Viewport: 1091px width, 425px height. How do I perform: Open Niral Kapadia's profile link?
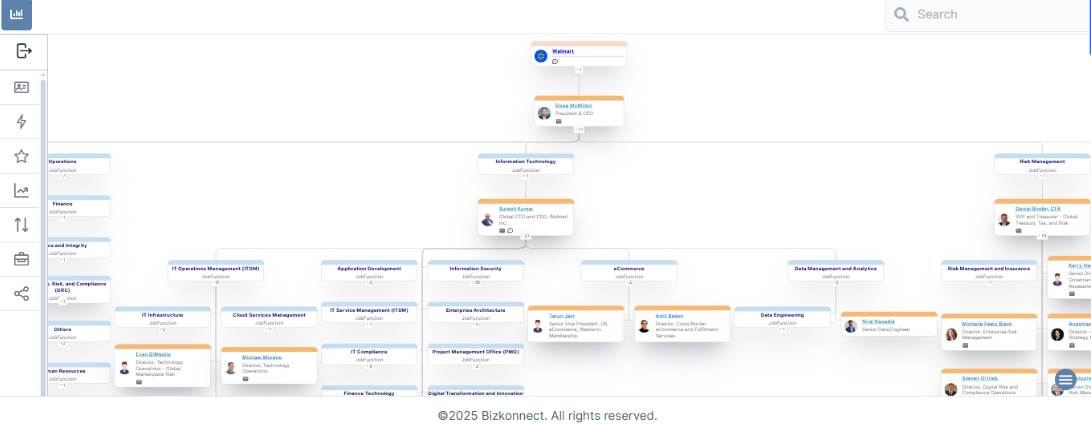[878, 321]
